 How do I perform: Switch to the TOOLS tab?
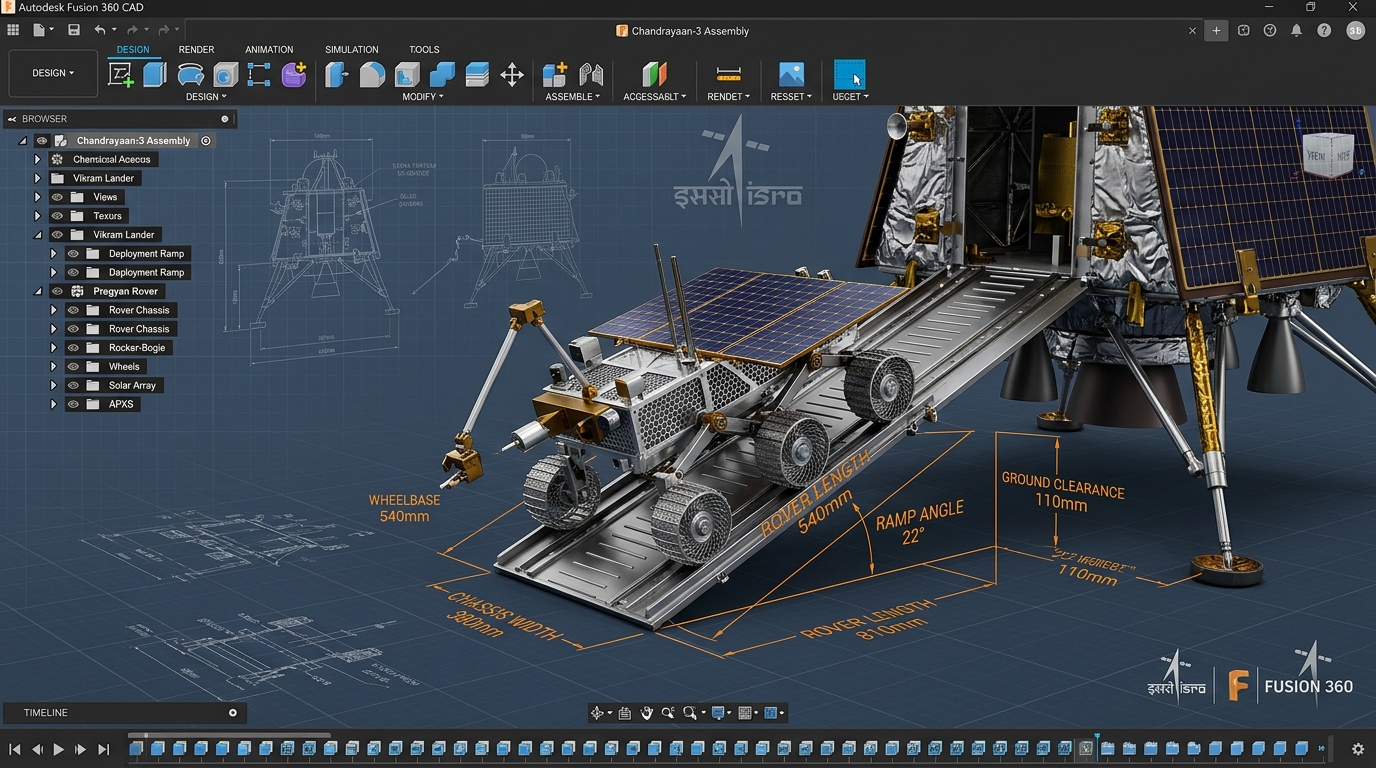coord(424,49)
